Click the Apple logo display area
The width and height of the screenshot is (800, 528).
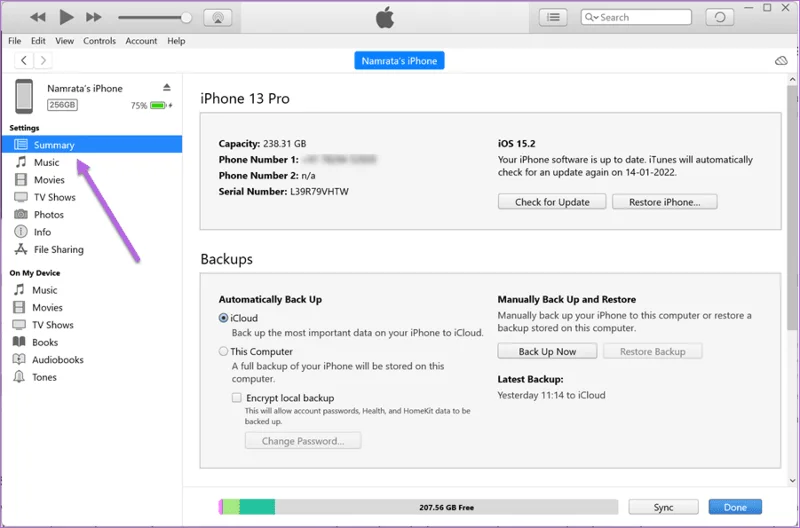(x=385, y=18)
